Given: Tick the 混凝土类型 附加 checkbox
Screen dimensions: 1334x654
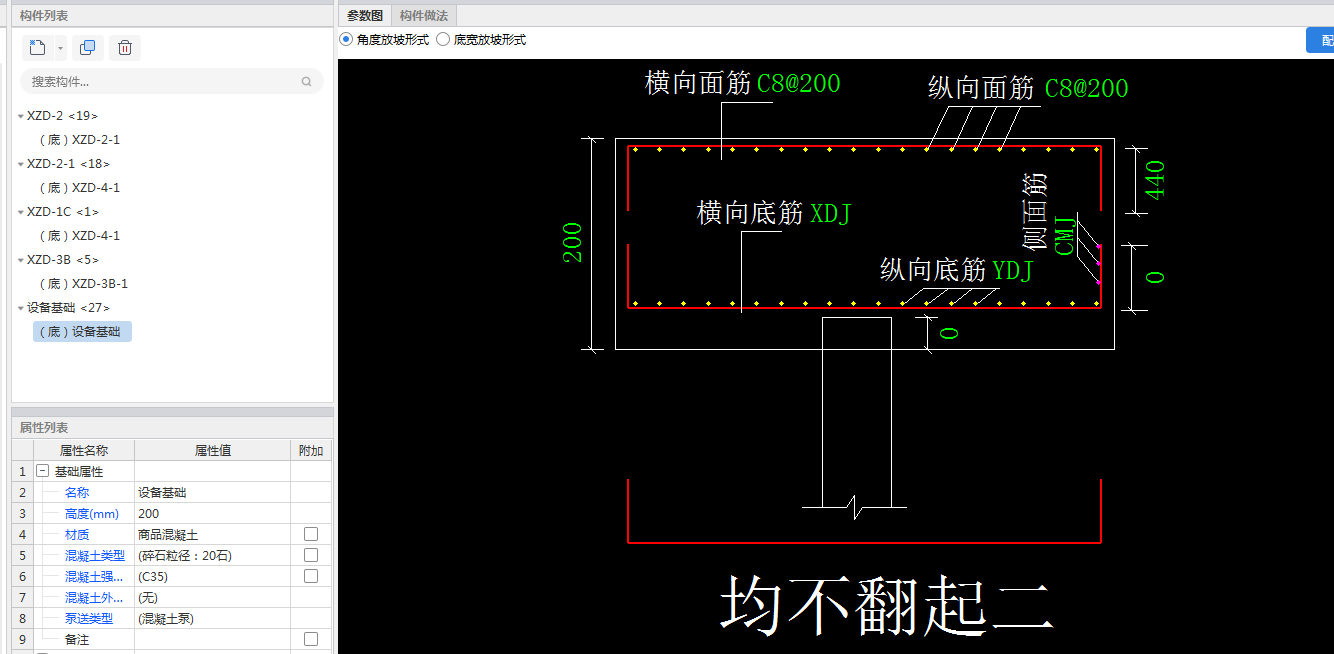Looking at the screenshot, I should tap(311, 555).
